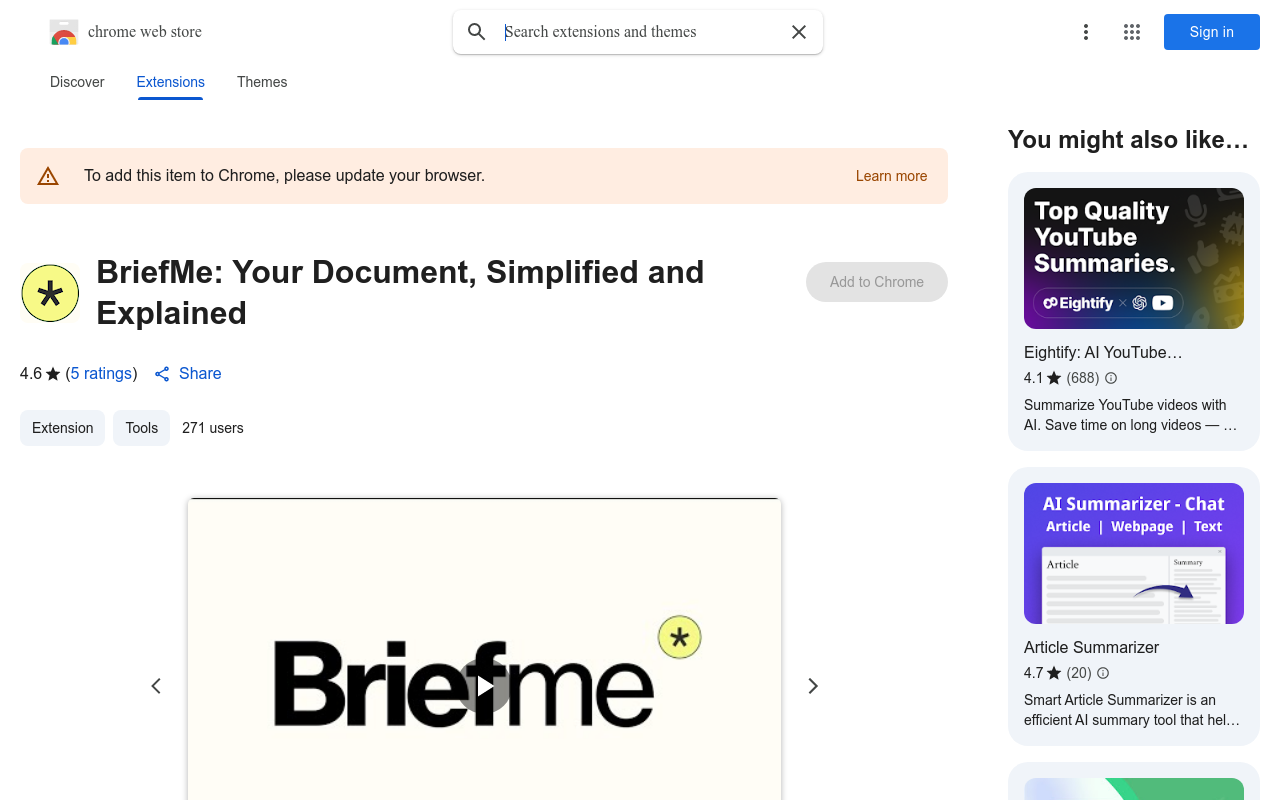Click the share icon next to Share
The image size is (1280, 800).
click(162, 374)
